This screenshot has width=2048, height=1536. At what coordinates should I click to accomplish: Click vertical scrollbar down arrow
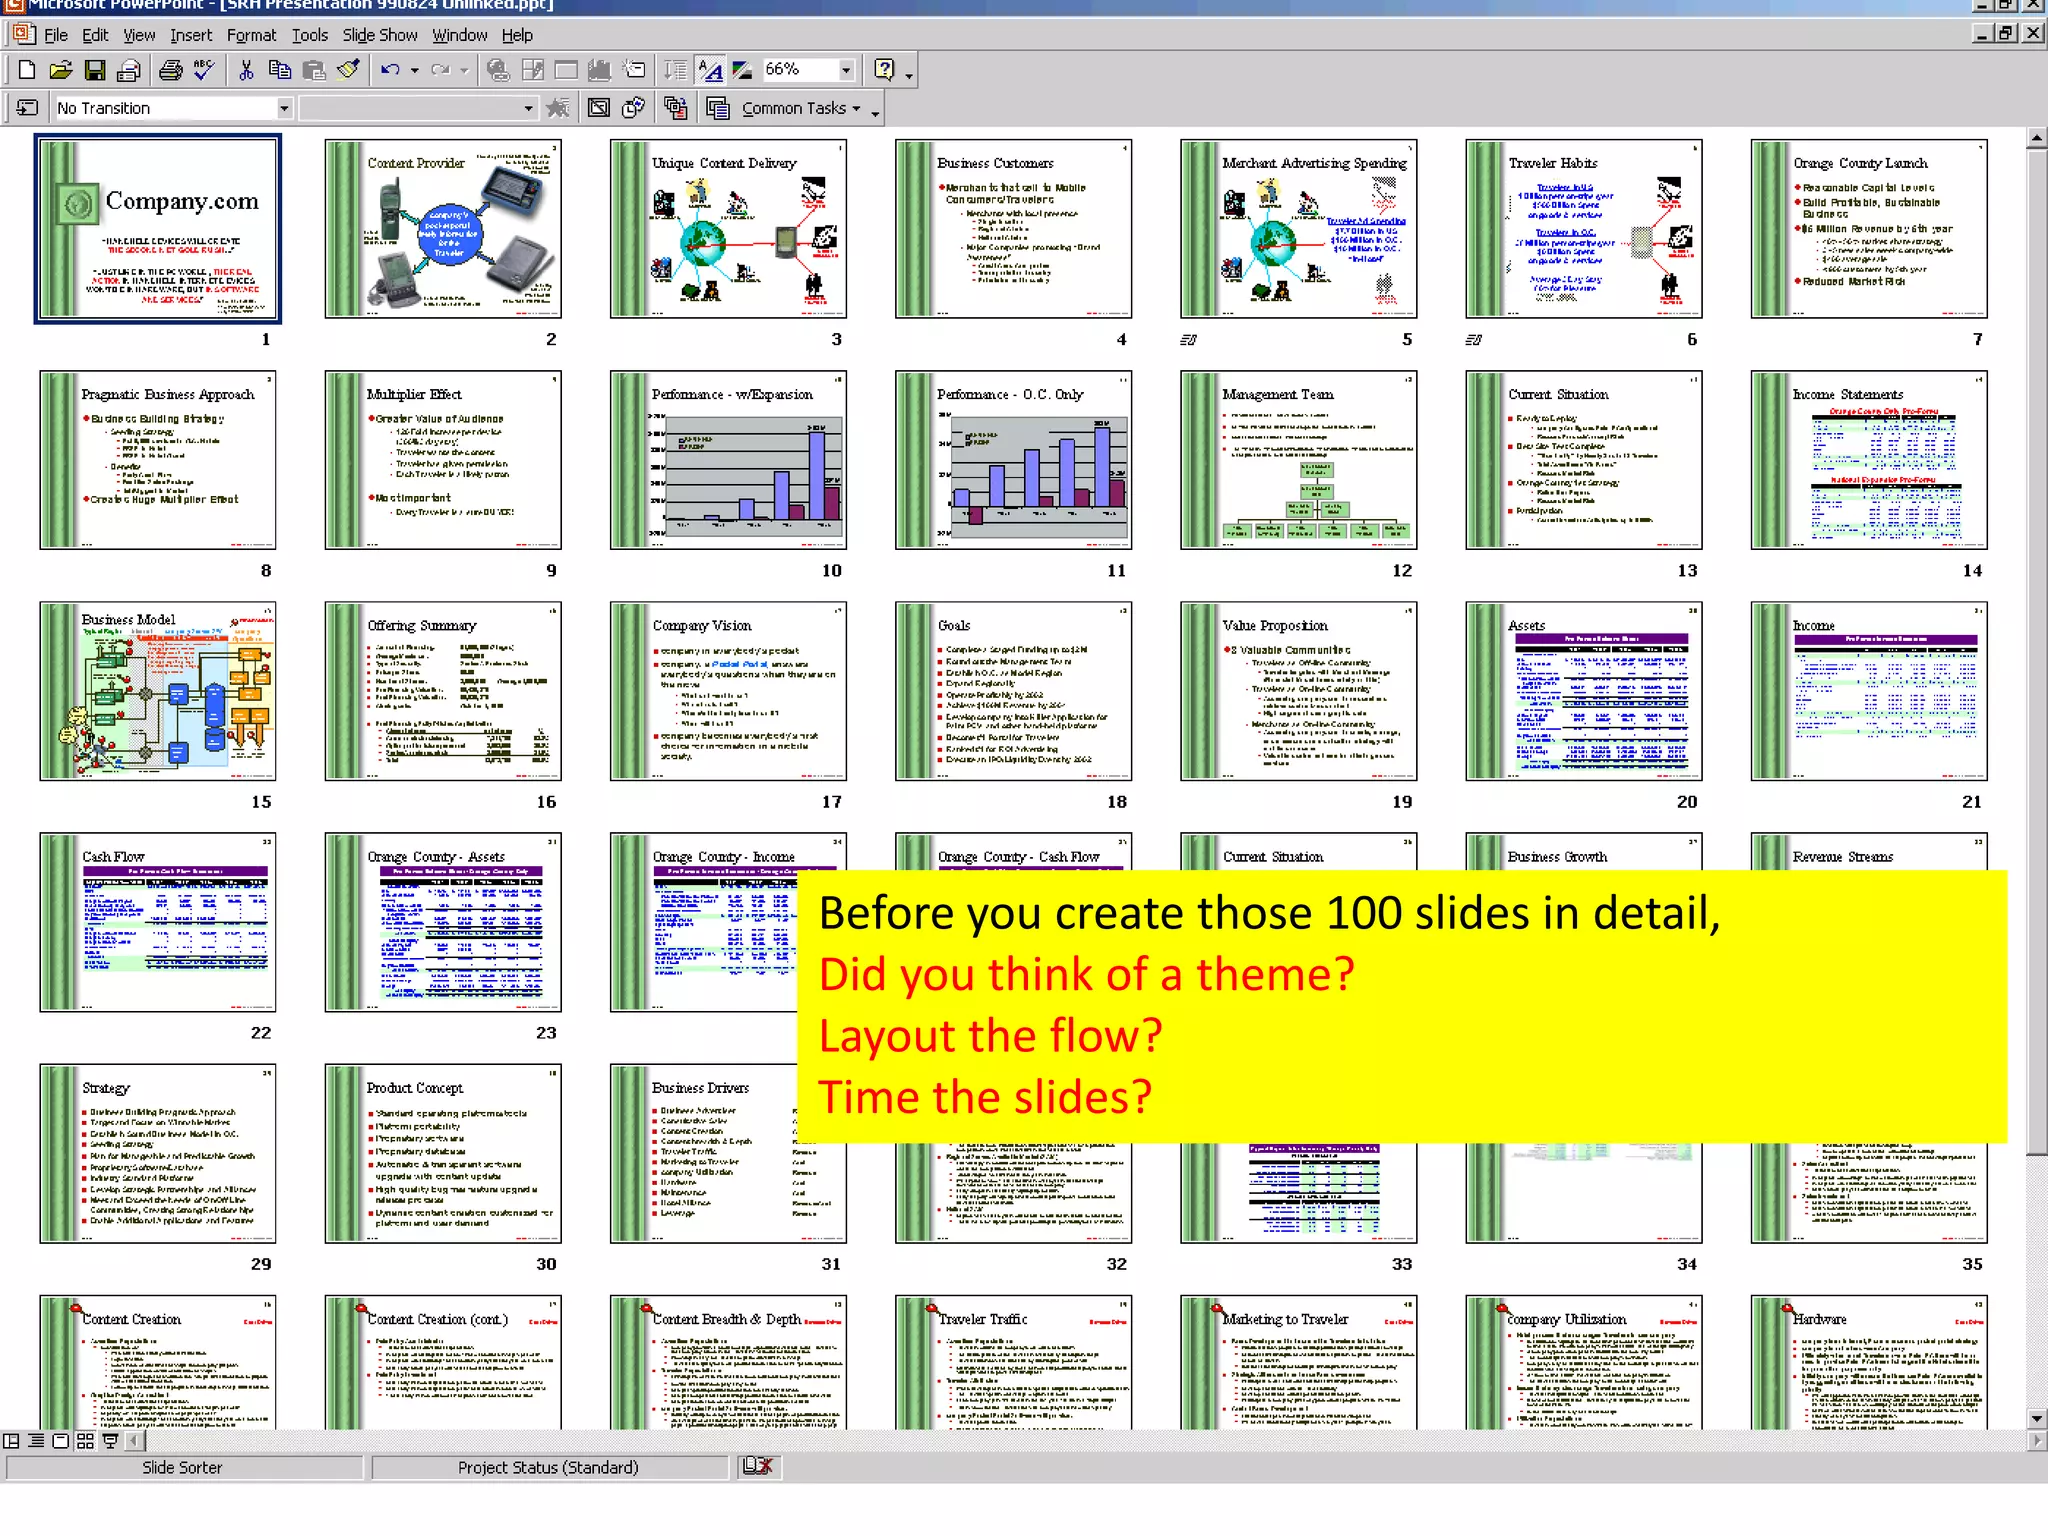[2036, 1418]
